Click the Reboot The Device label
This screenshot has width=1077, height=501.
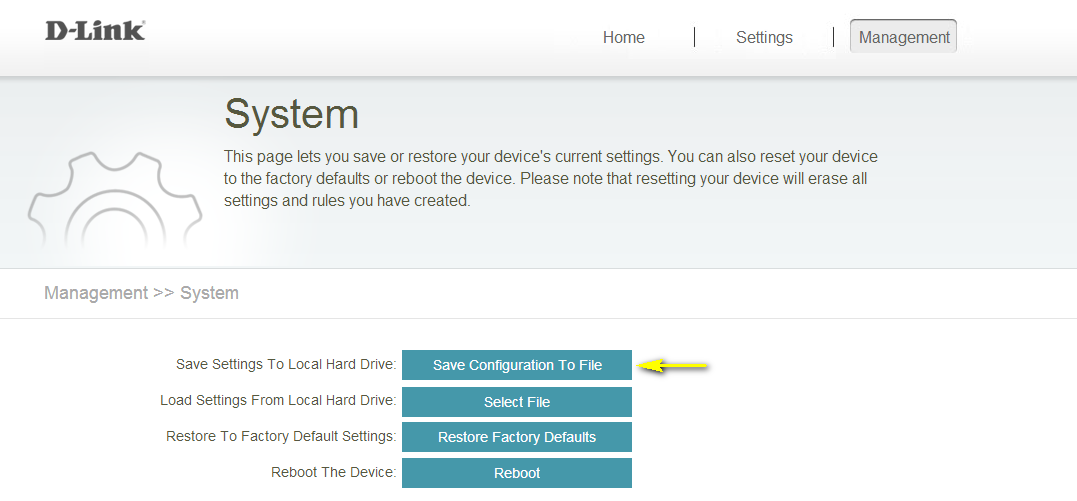coord(333,473)
